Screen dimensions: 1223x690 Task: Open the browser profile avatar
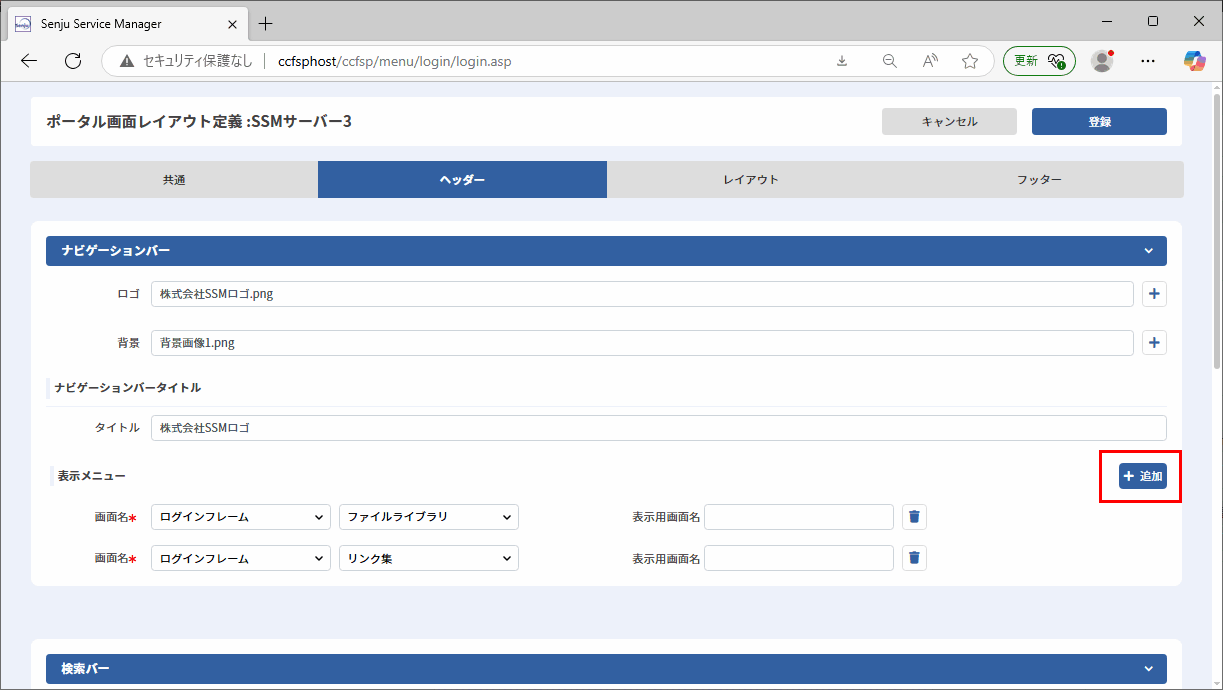[1102, 61]
